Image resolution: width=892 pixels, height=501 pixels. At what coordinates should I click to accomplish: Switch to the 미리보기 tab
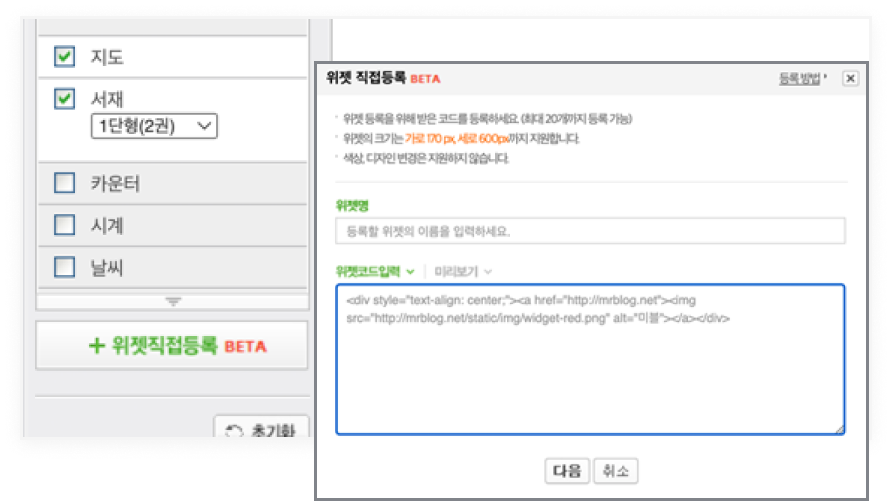tap(462, 271)
